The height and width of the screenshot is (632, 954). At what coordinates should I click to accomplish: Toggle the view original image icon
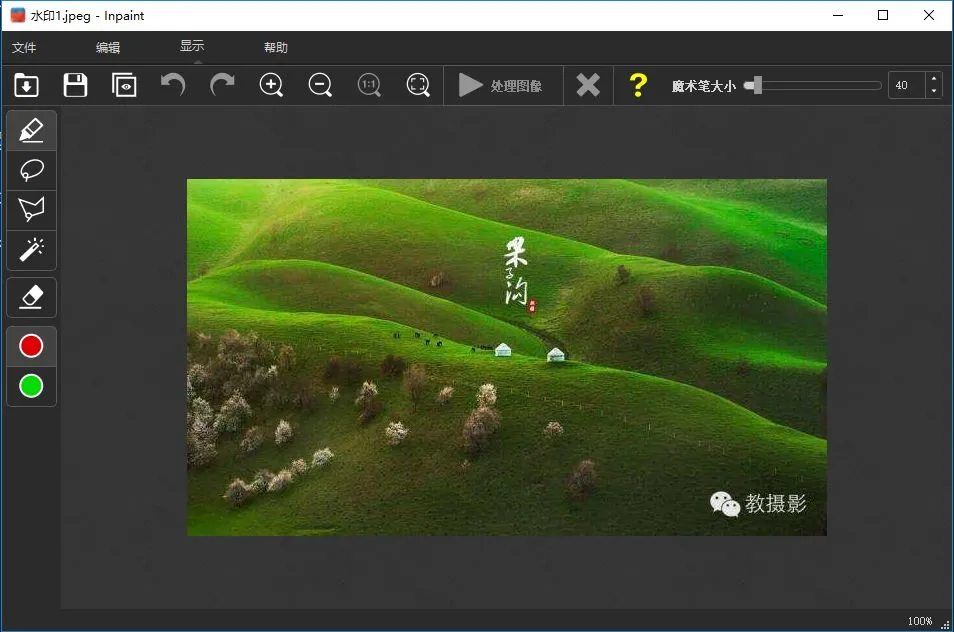124,85
